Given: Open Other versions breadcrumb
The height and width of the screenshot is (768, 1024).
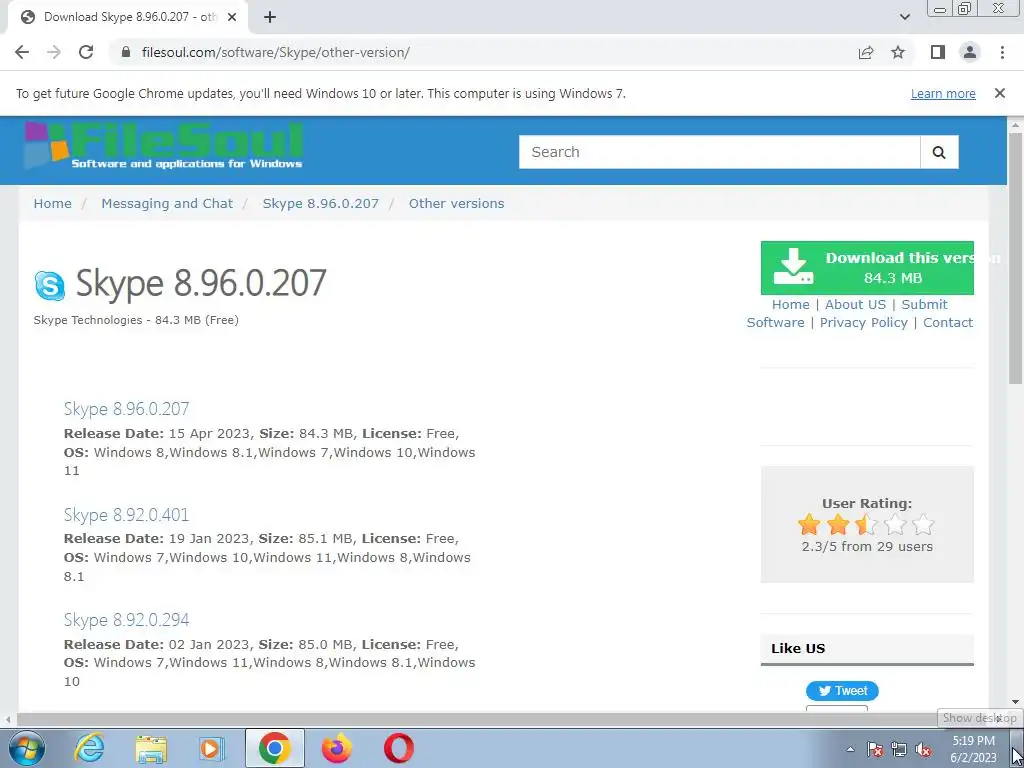Looking at the screenshot, I should pos(456,203).
